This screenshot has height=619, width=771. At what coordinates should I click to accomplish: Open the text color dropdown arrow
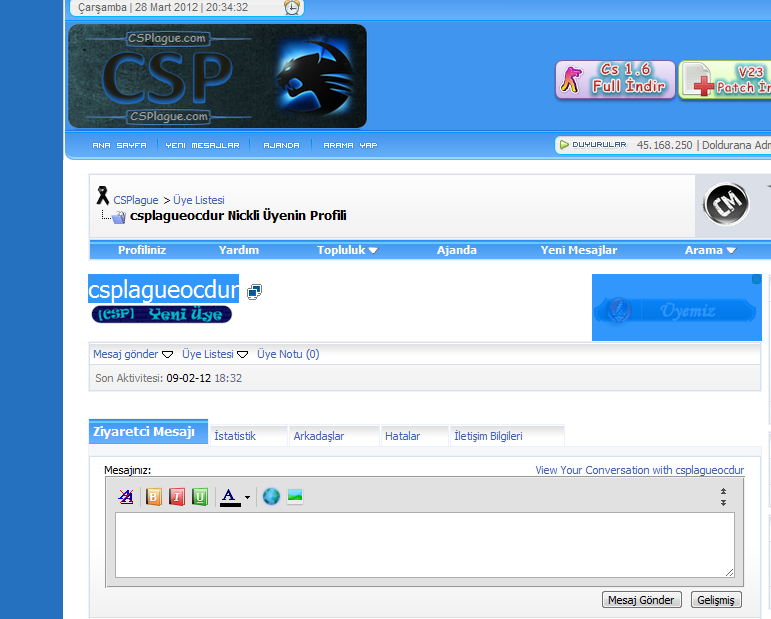pyautogui.click(x=247, y=497)
